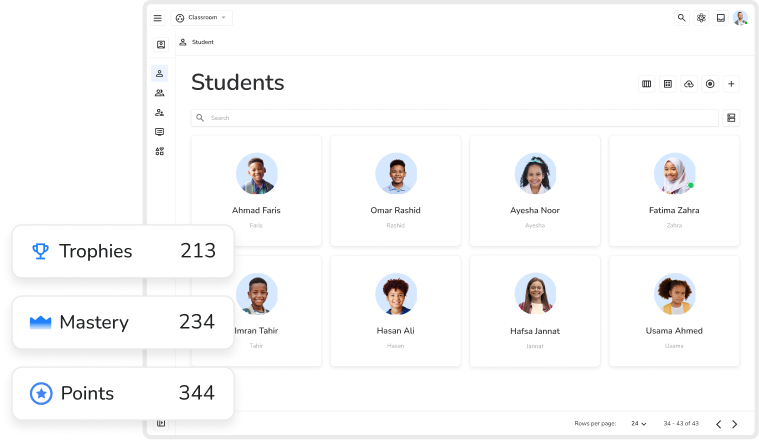The width and height of the screenshot is (759, 440).
Task: Open the groups icon in sidebar
Action: [159, 93]
